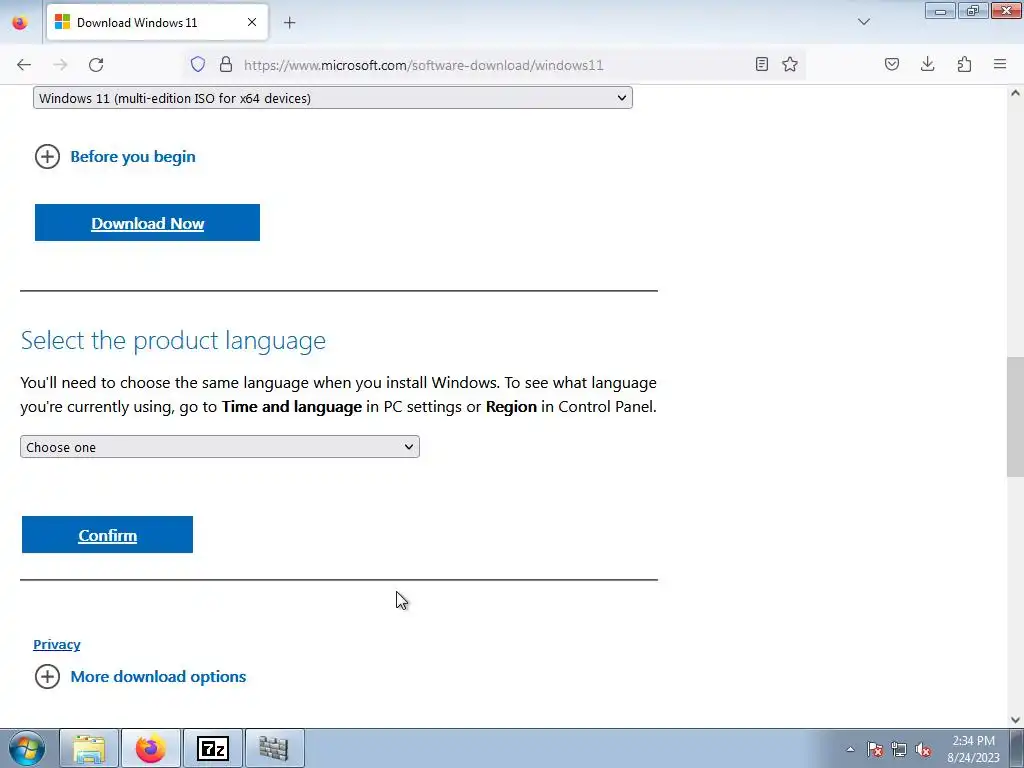
Task: Show hidden system tray icons
Action: (x=850, y=750)
